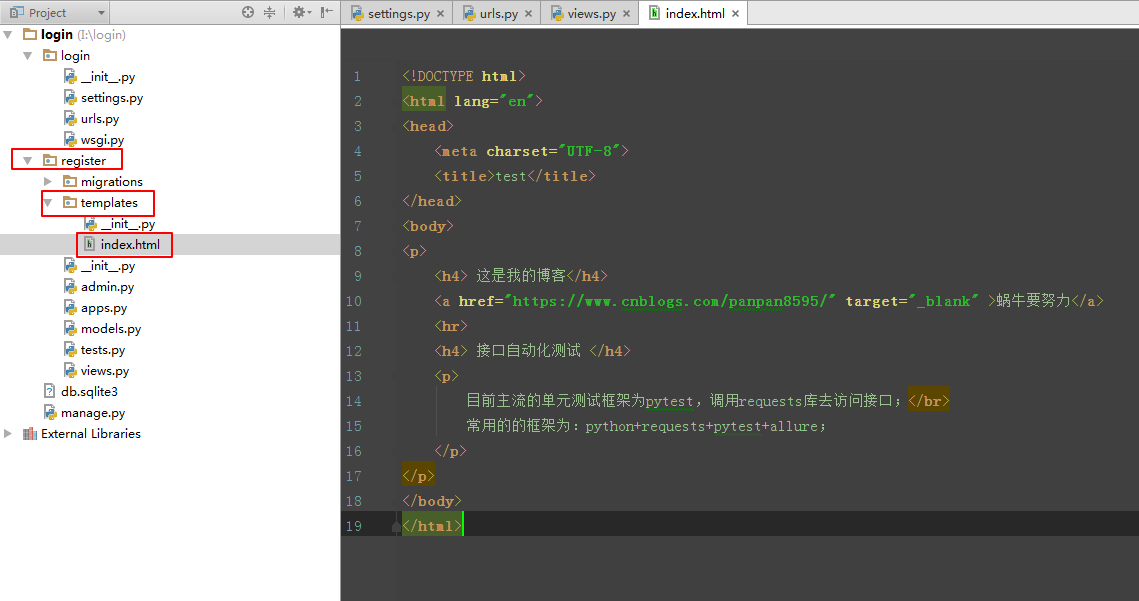Select urls.py in the project tree
This screenshot has width=1139, height=601.
(92, 119)
